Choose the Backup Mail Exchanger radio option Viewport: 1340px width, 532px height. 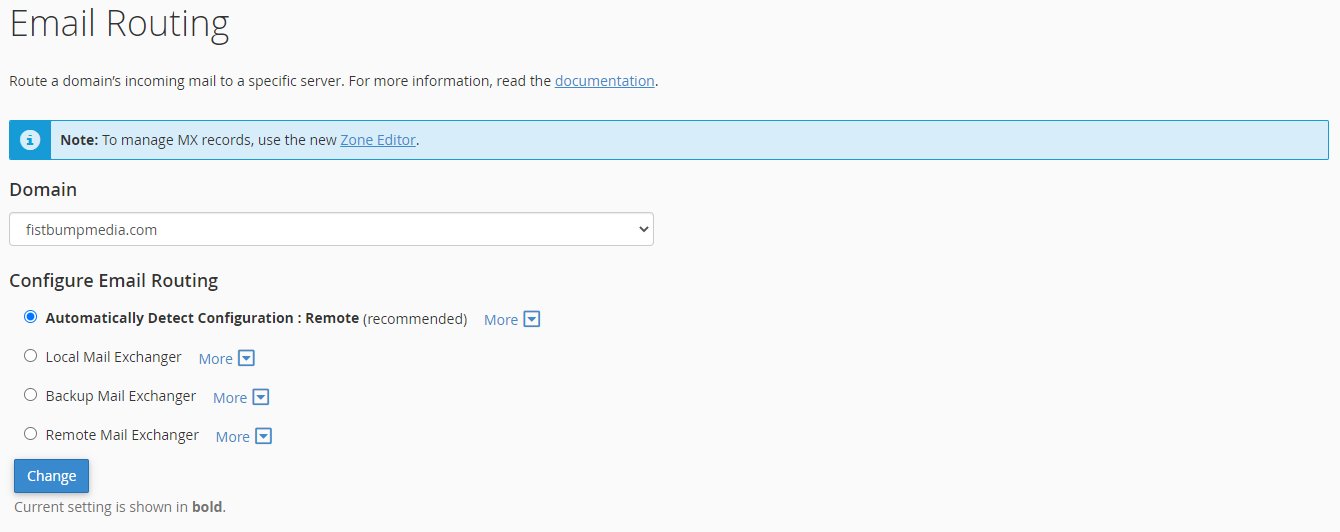30,395
